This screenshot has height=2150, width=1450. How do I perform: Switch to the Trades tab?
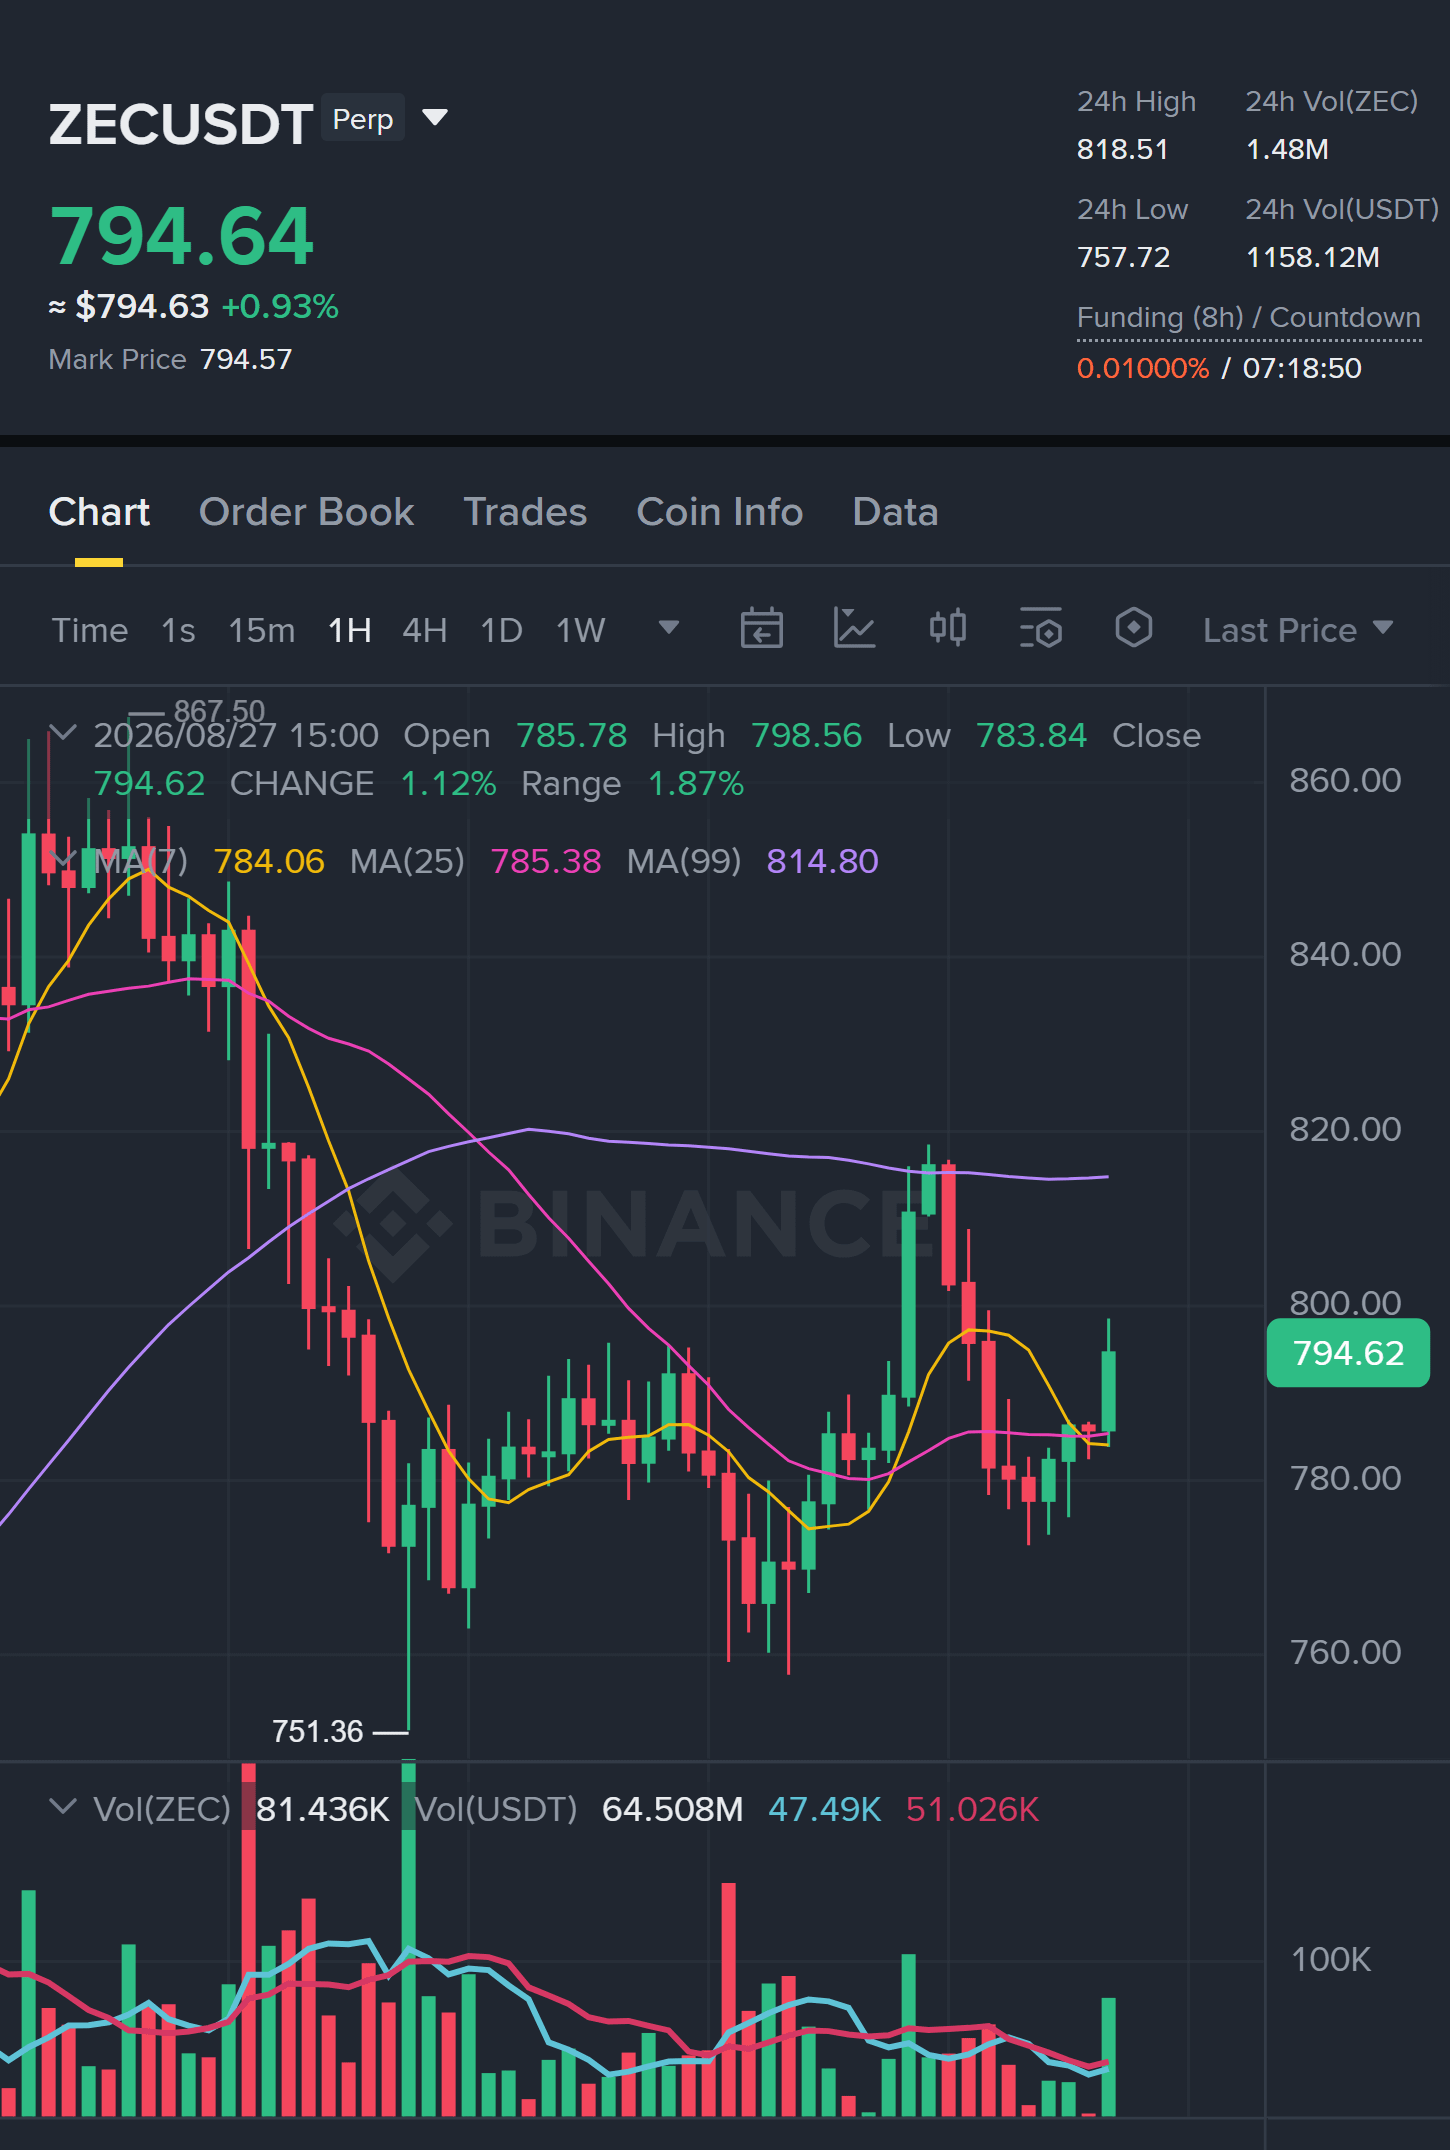pyautogui.click(x=525, y=512)
